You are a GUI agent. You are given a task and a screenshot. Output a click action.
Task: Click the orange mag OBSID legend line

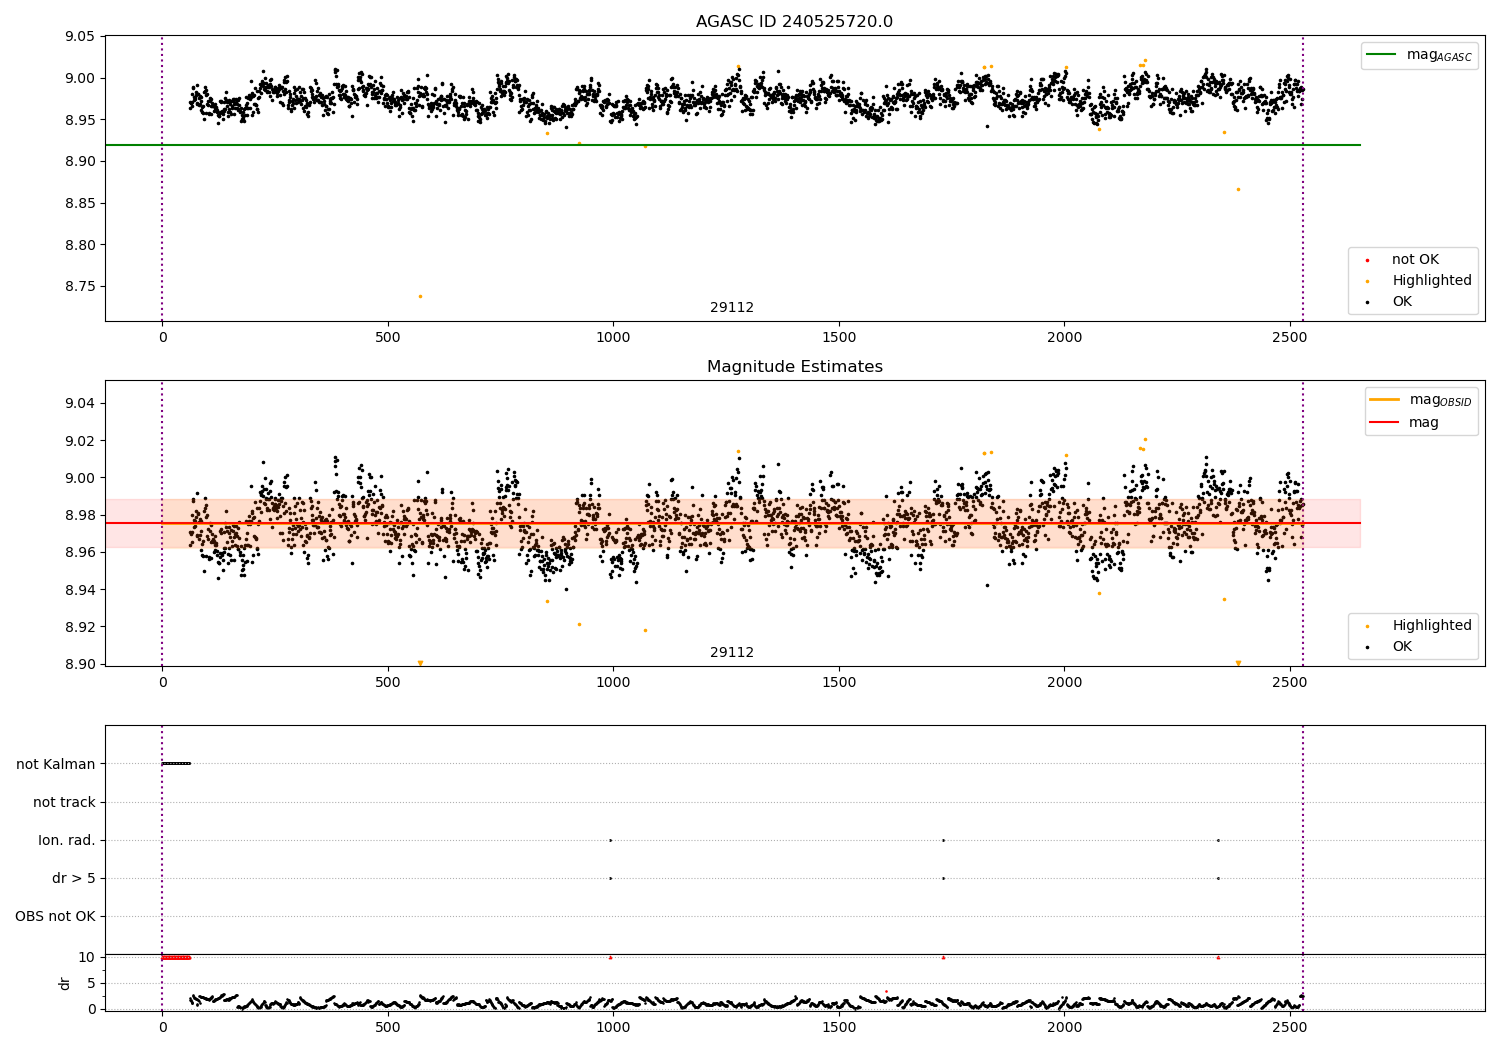(1384, 400)
